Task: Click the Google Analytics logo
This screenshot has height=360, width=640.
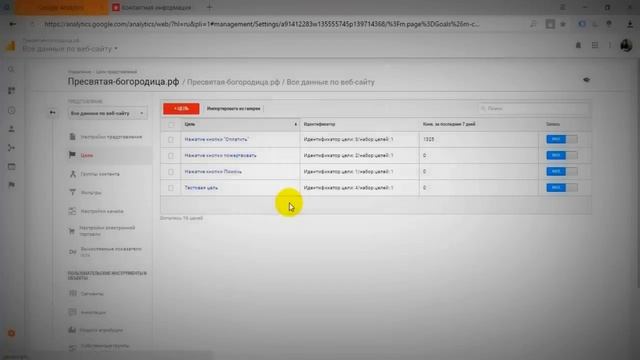Action: coord(11,46)
